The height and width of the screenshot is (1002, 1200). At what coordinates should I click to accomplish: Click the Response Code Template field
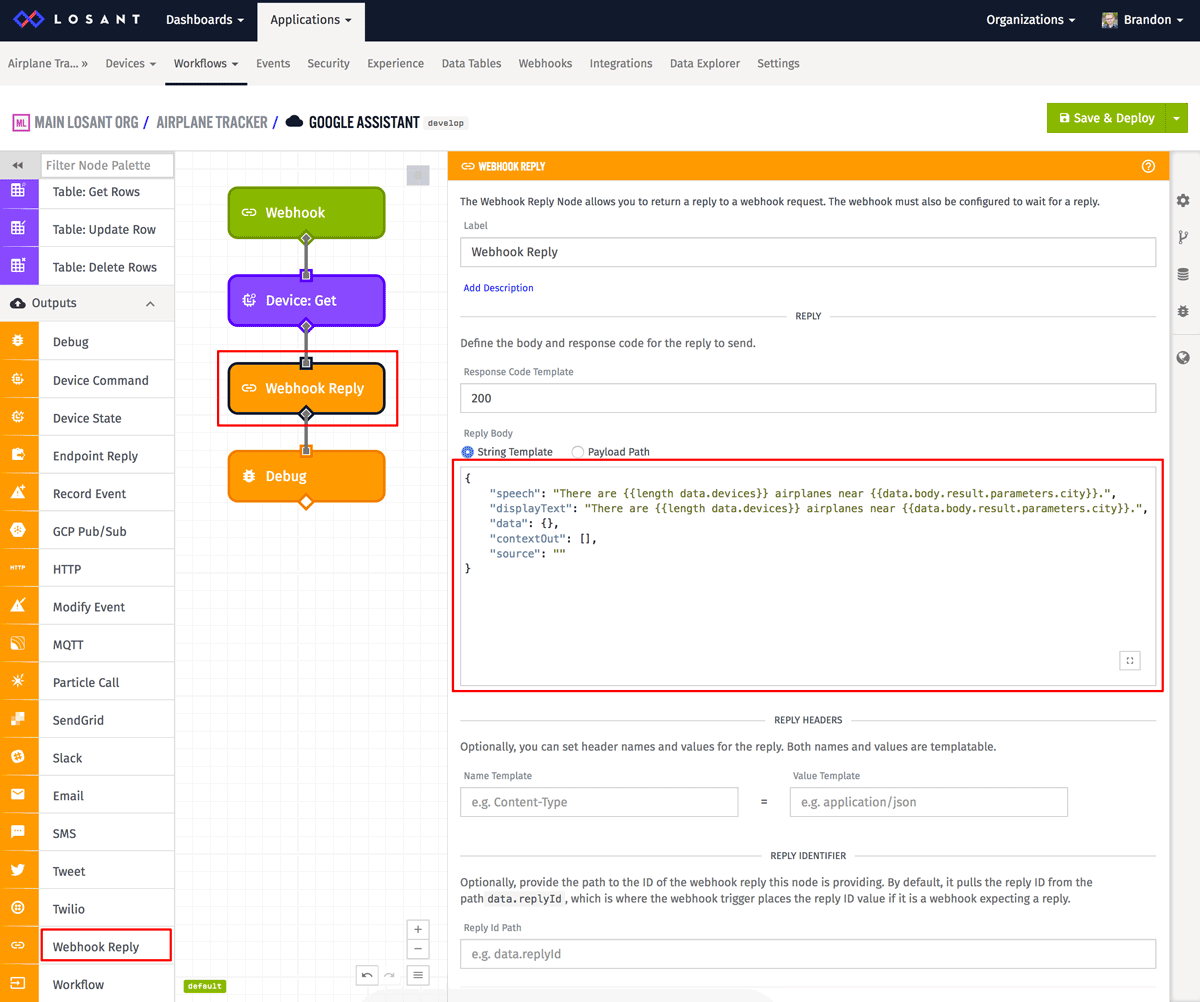tap(807, 397)
